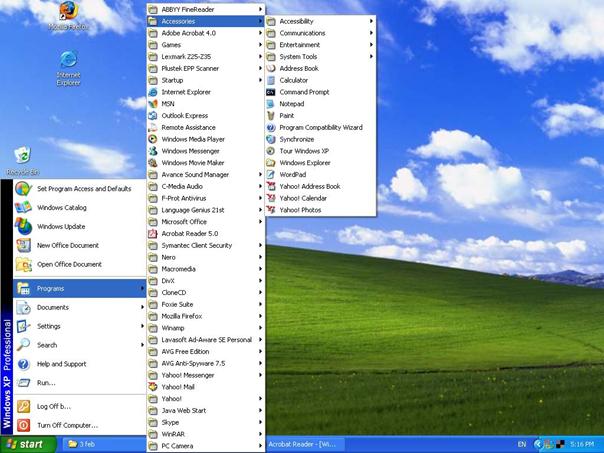Open Paint from the Accessories submenu
This screenshot has width=604, height=453.
[287, 115]
